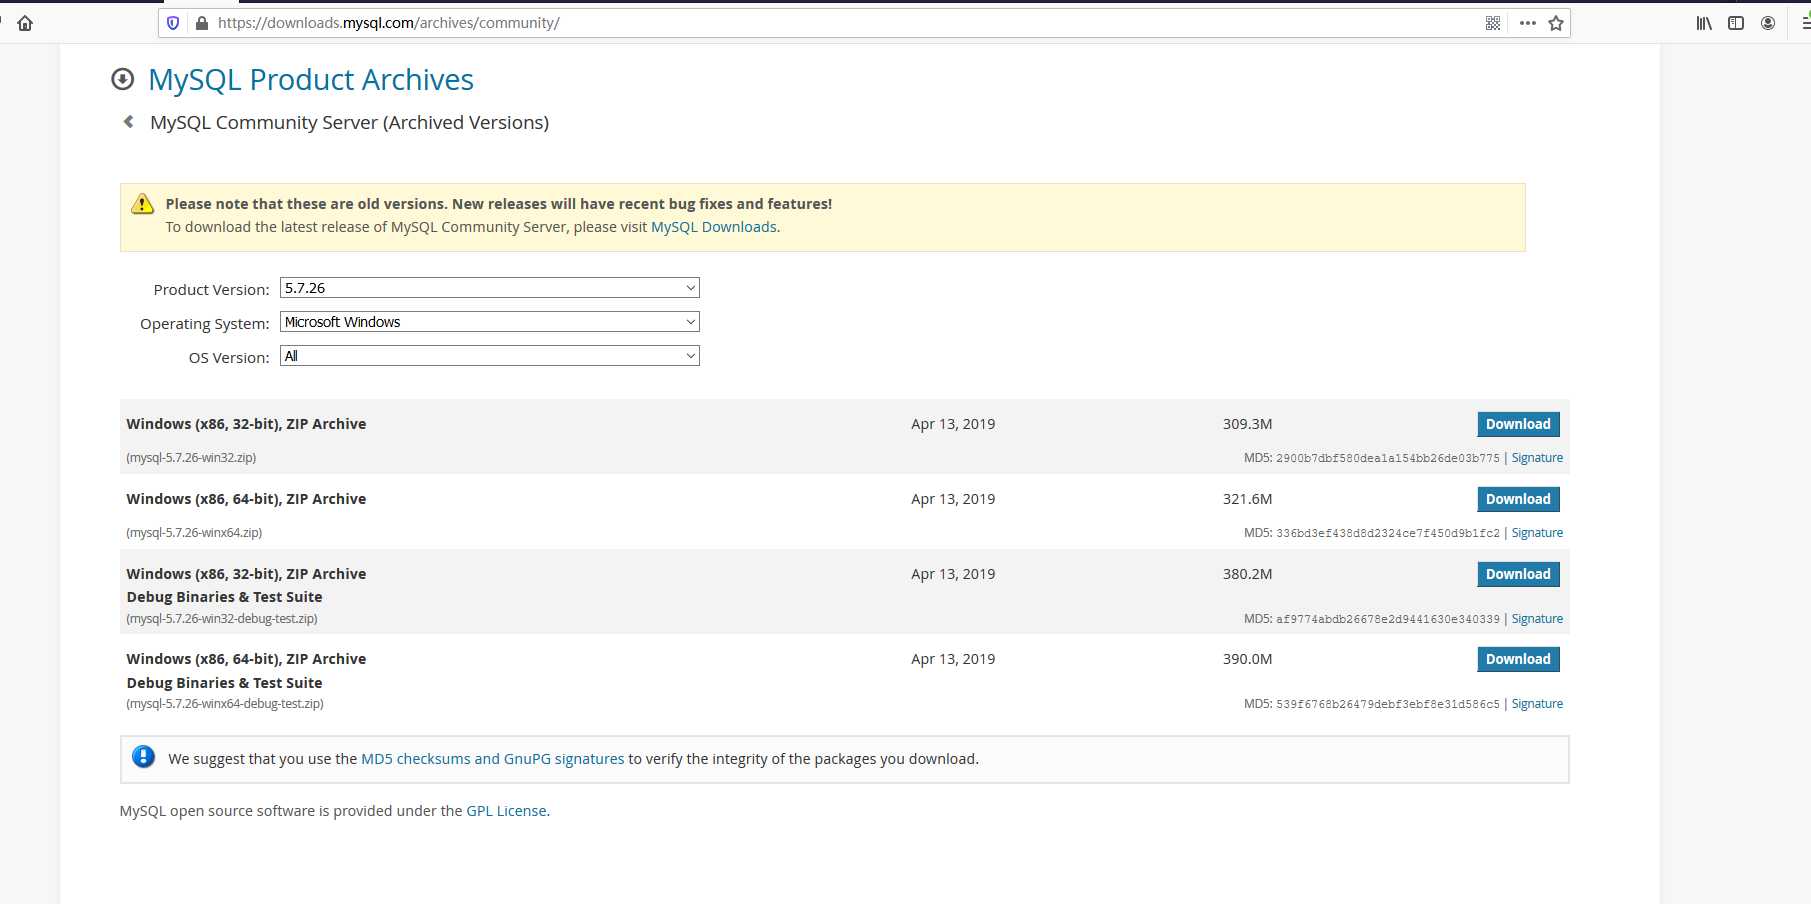The image size is (1811, 904).
Task: Follow the MySQL Downloads link
Action: point(714,227)
